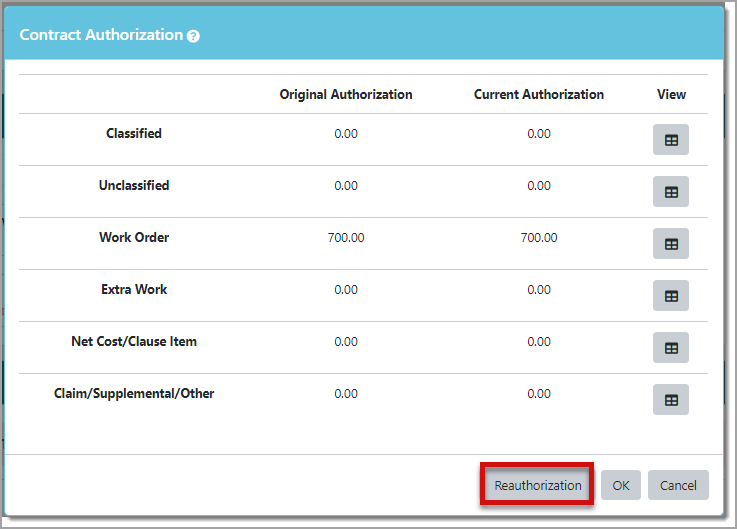737x529 pixels.
Task: View Unclassified authorization details grid
Action: 671,192
